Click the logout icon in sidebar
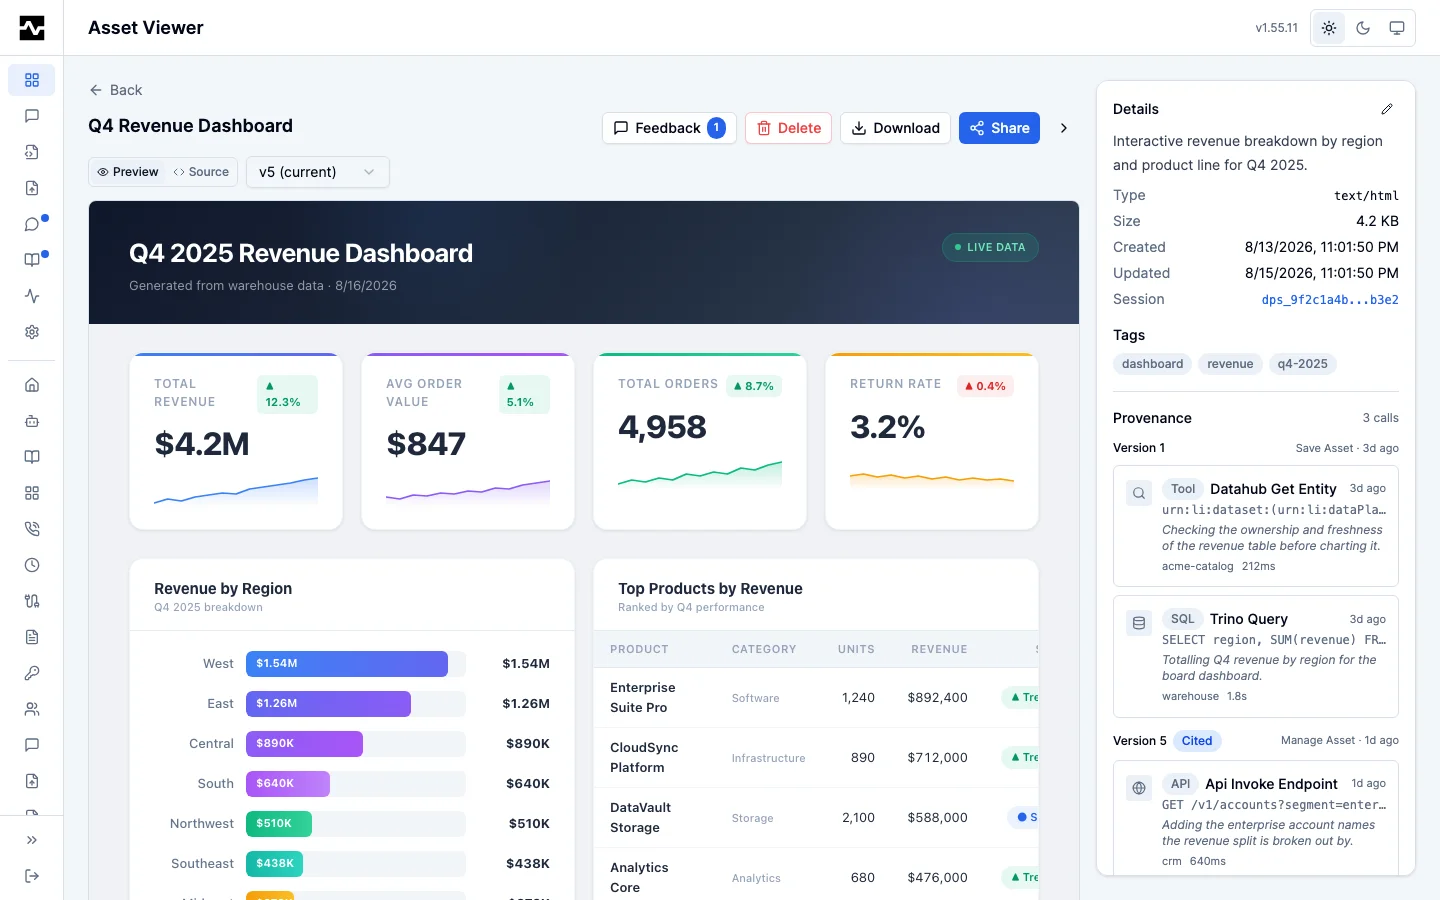This screenshot has width=1440, height=900. [32, 876]
